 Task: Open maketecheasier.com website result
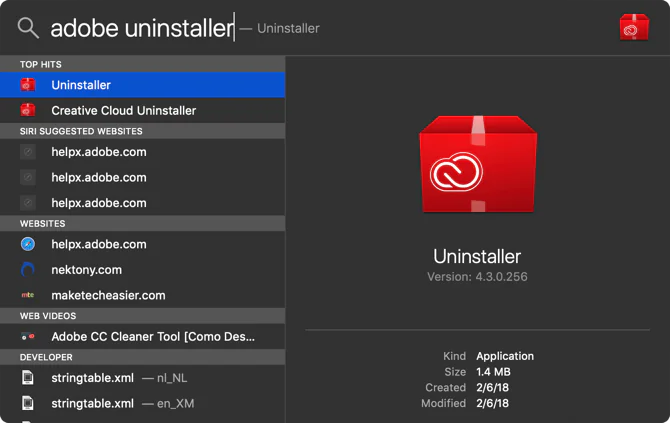108,296
